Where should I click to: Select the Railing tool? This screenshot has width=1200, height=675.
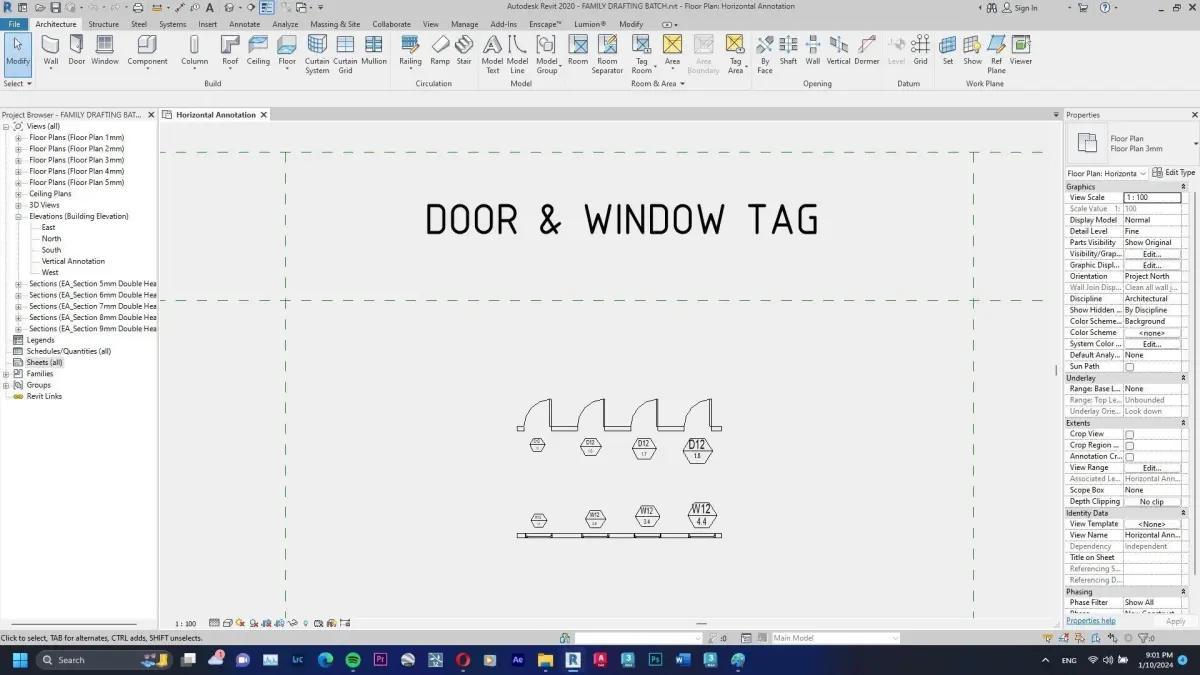(x=410, y=50)
